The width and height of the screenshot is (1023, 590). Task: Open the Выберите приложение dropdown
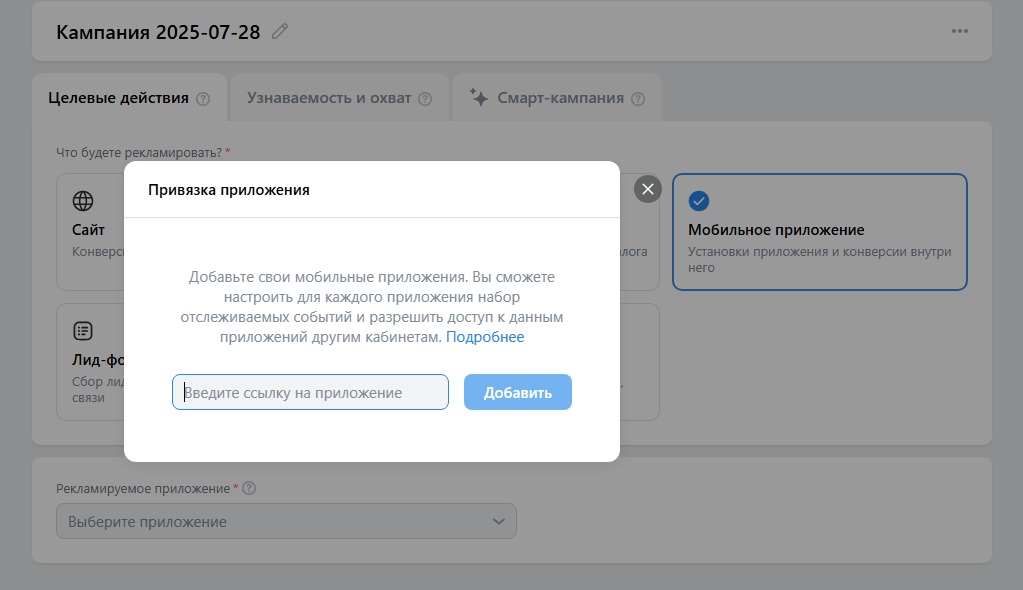tap(286, 521)
